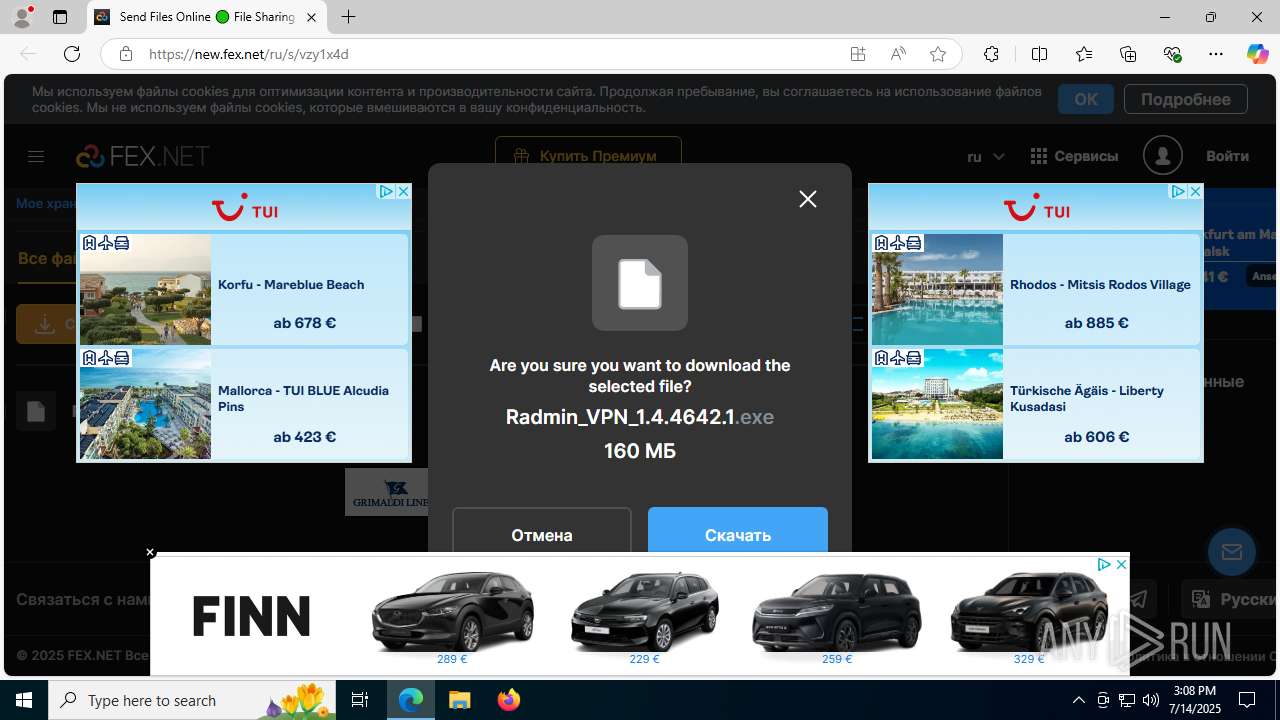Close the left TUI ad
Viewport: 1280px width, 720px height.
[x=403, y=191]
